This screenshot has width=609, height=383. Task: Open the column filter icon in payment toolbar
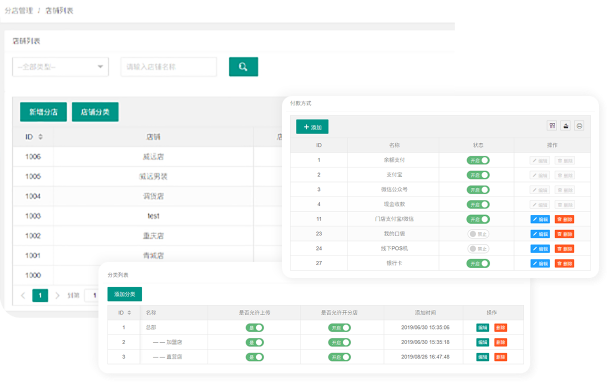552,126
